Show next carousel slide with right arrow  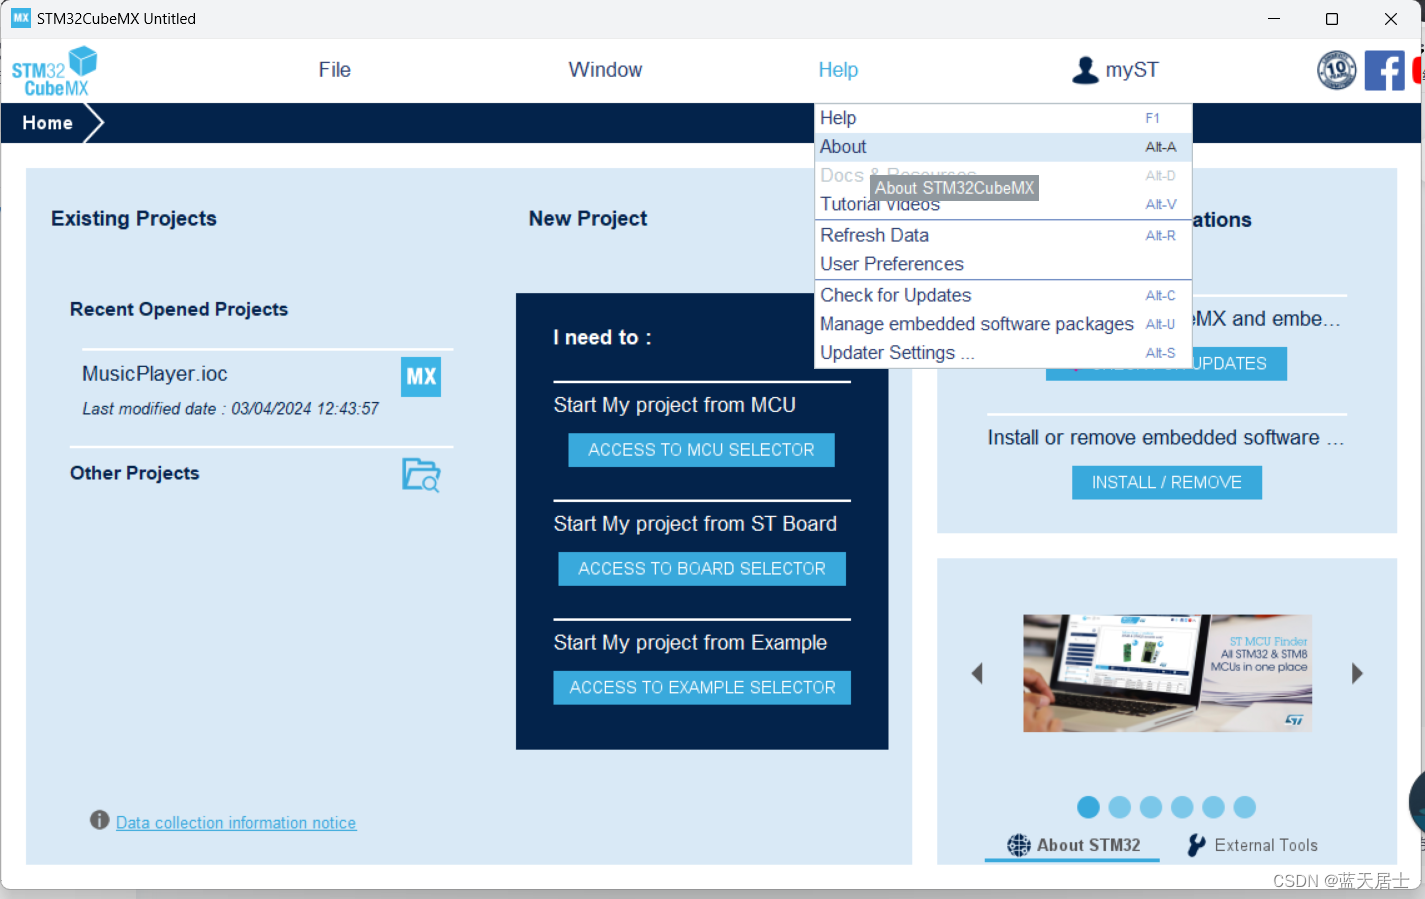coord(1357,673)
